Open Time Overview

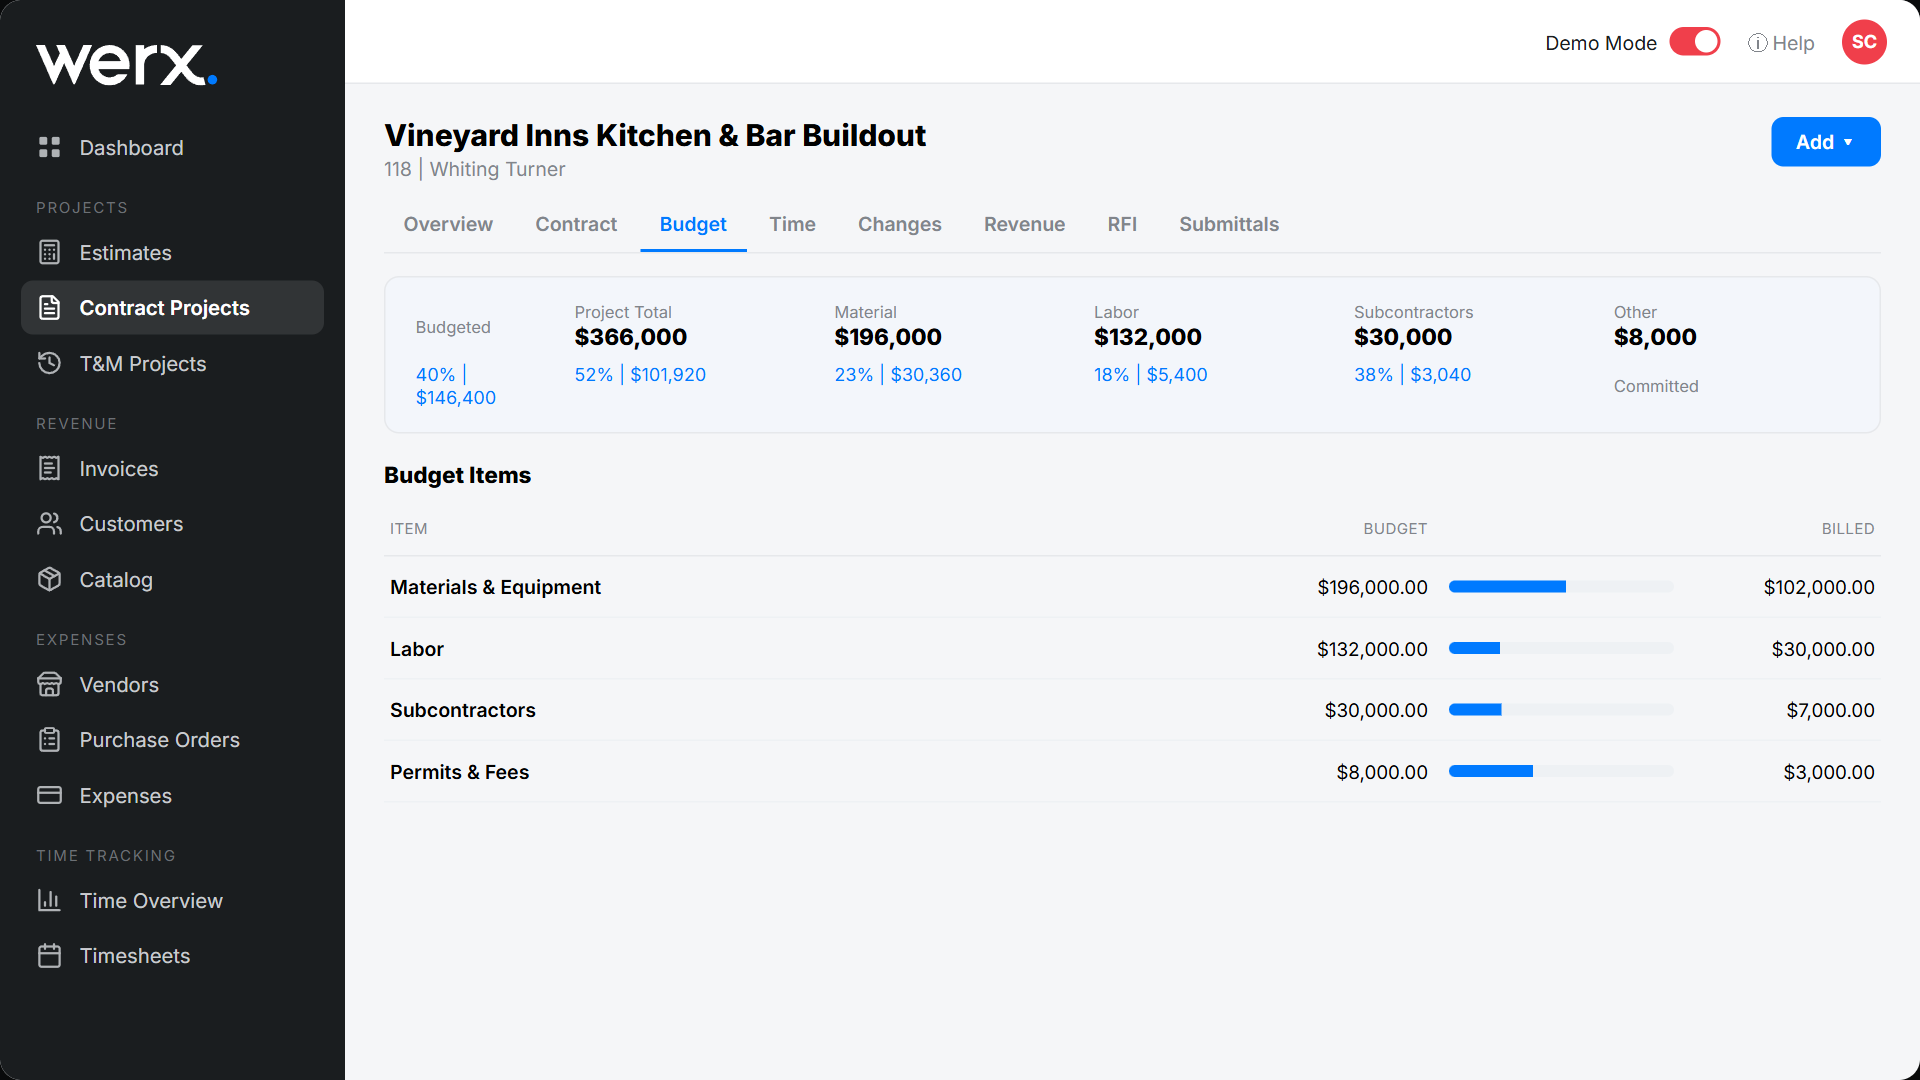pos(172,901)
